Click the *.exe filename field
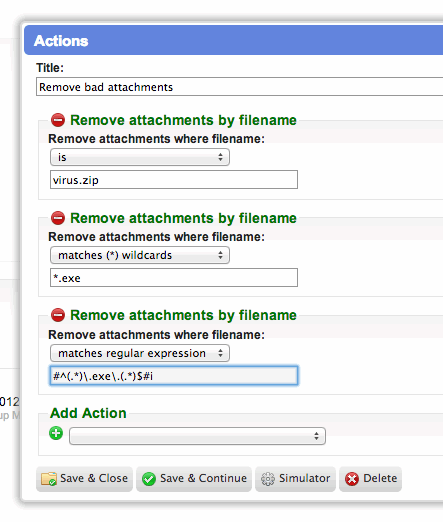 pos(174,277)
